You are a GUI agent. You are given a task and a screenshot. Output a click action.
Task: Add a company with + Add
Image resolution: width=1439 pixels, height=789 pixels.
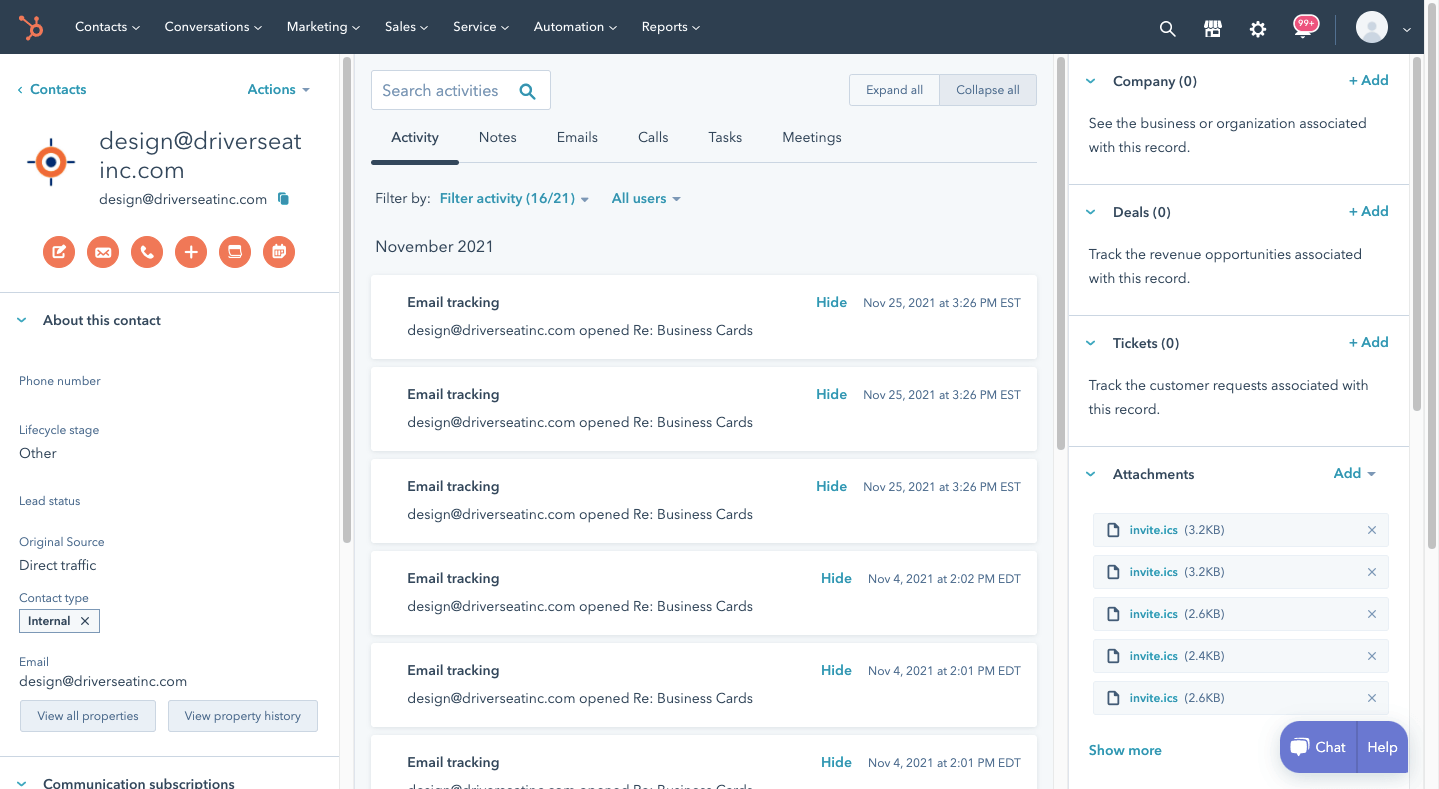tap(1368, 80)
